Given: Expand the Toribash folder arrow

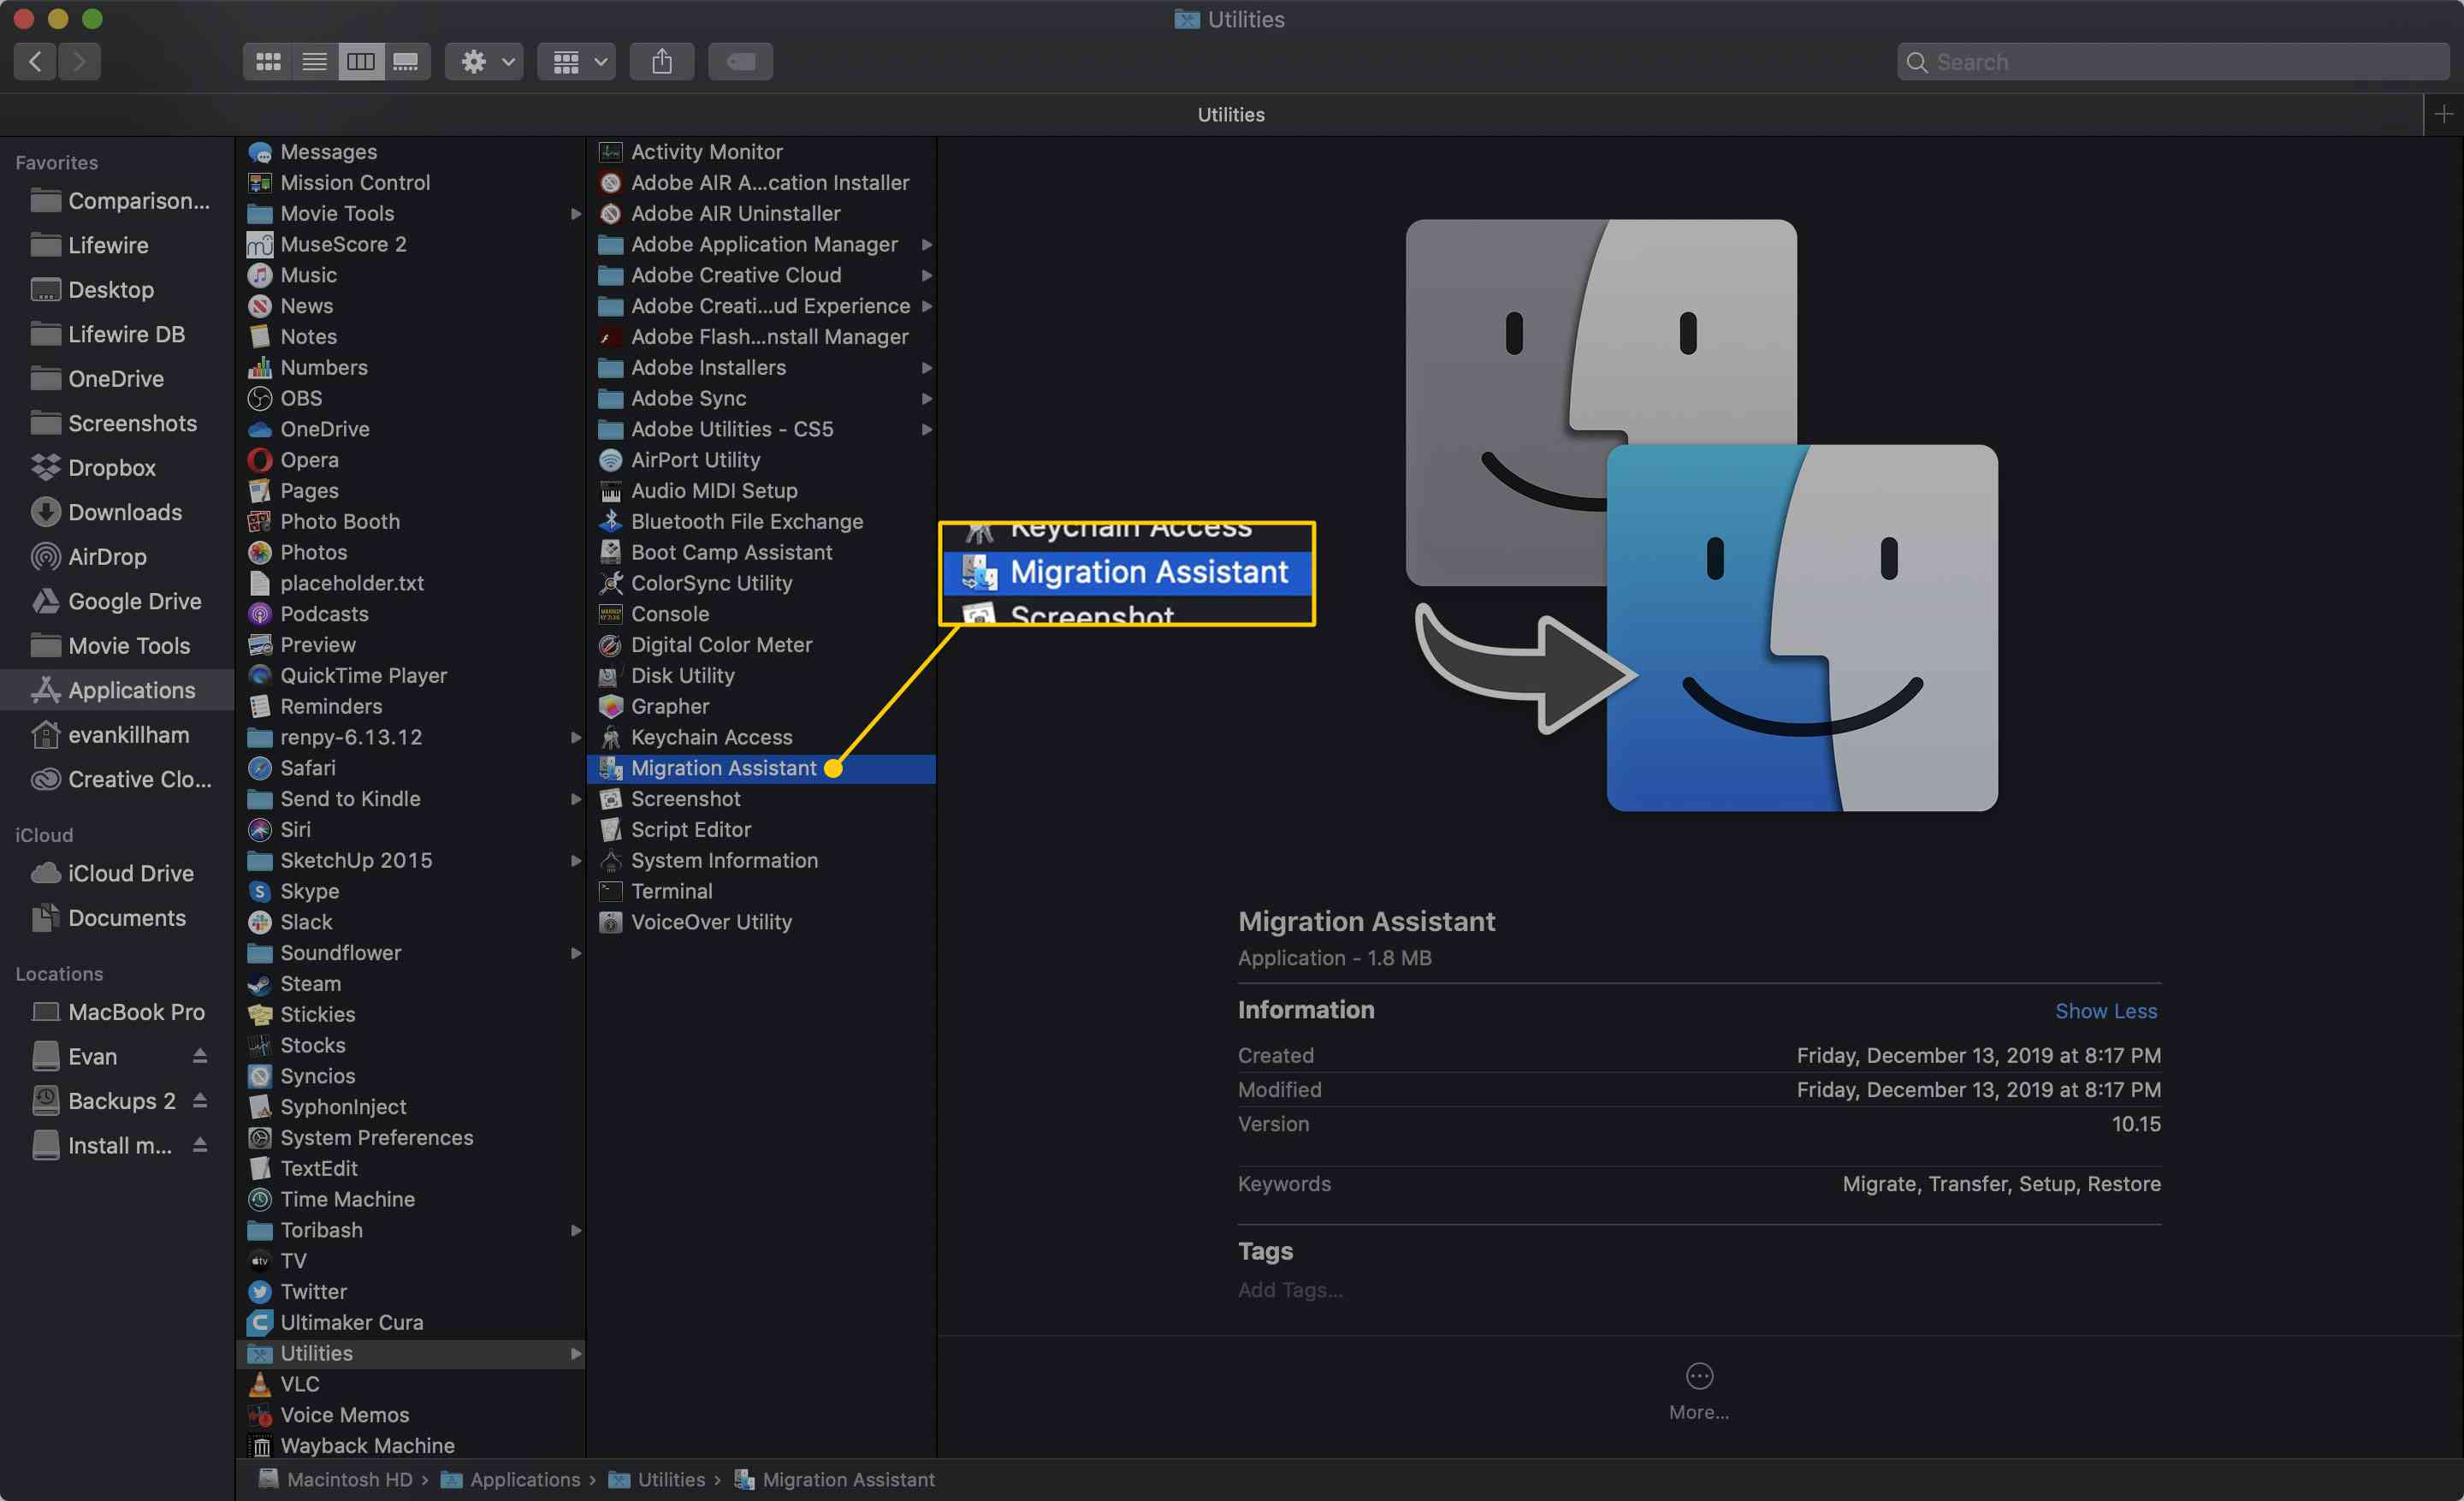Looking at the screenshot, I should 575,1230.
